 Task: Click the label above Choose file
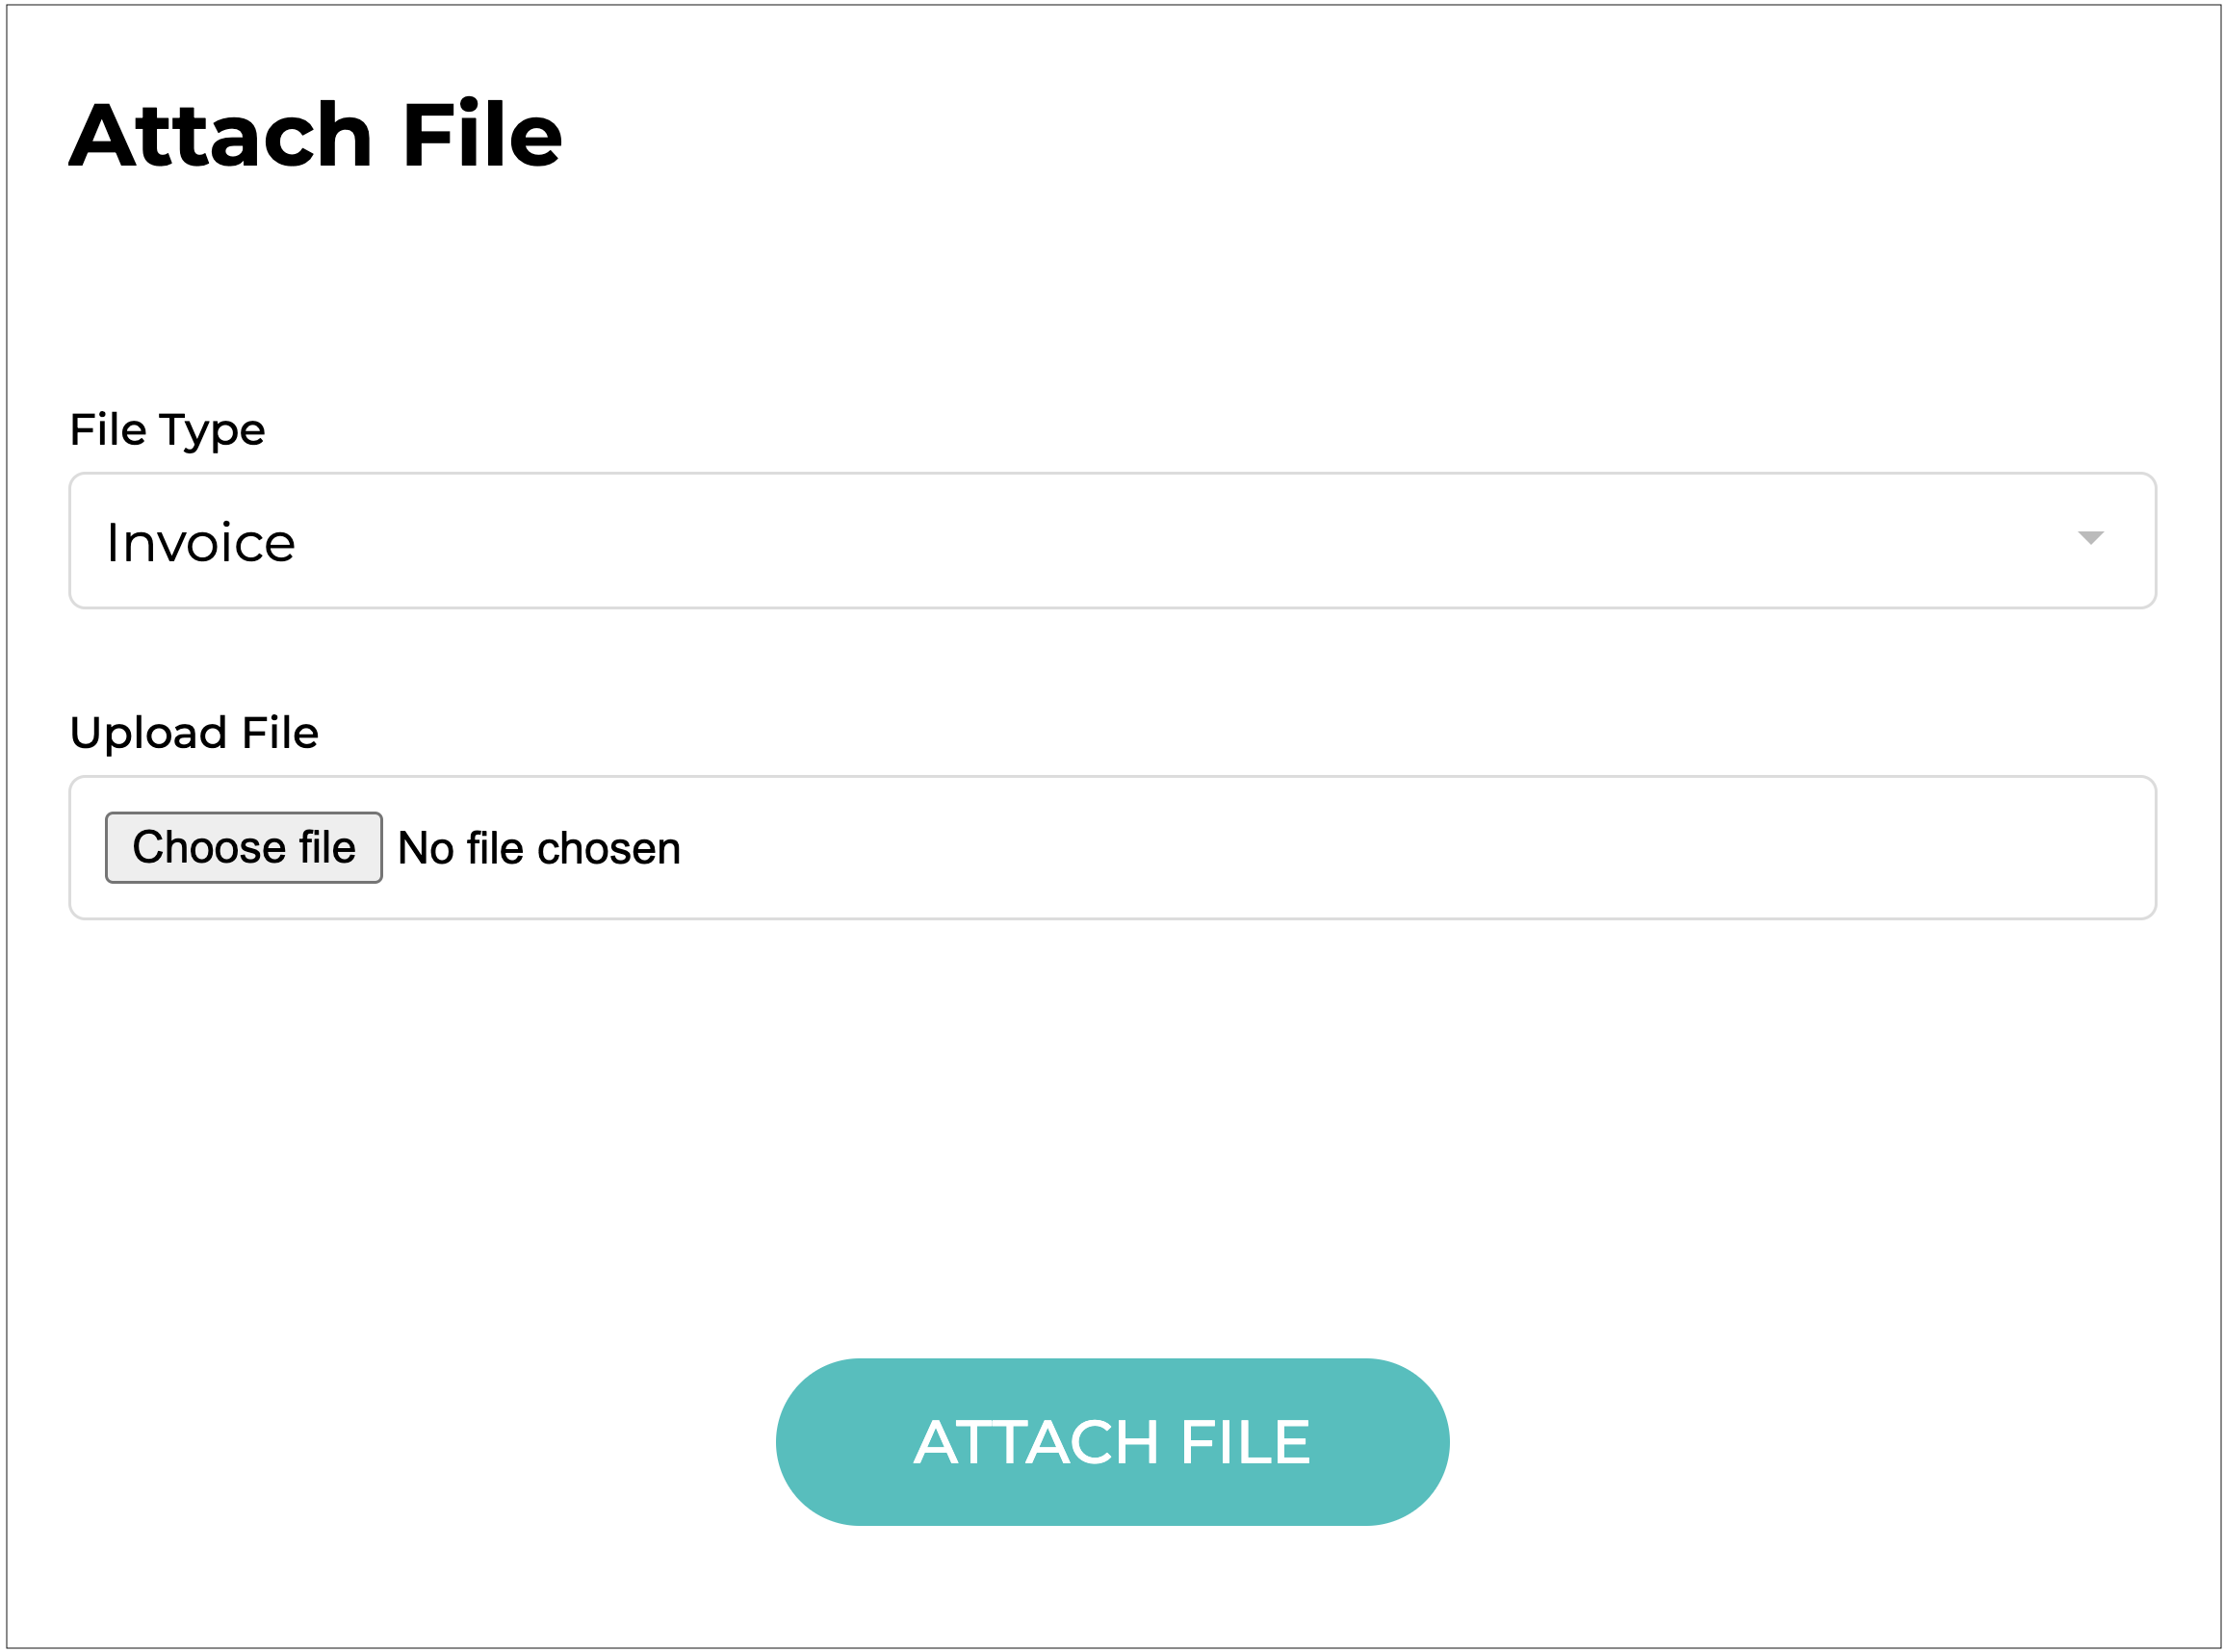click(x=194, y=732)
